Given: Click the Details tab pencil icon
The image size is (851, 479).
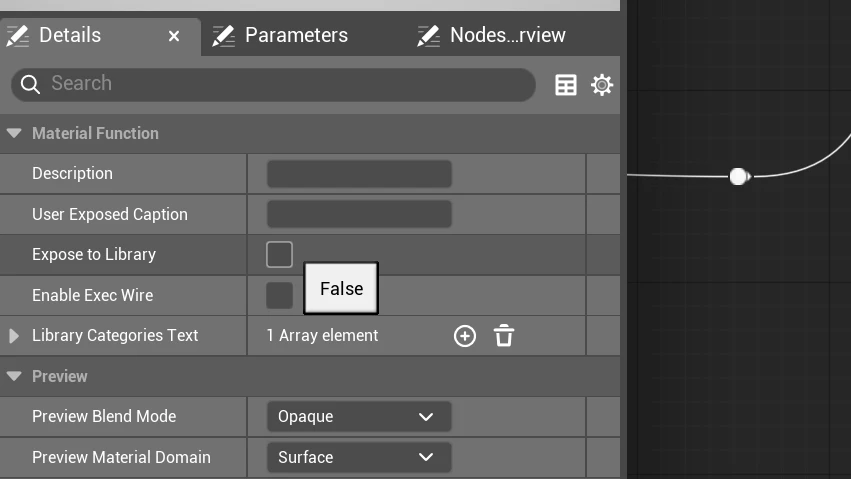Looking at the screenshot, I should pyautogui.click(x=17, y=36).
